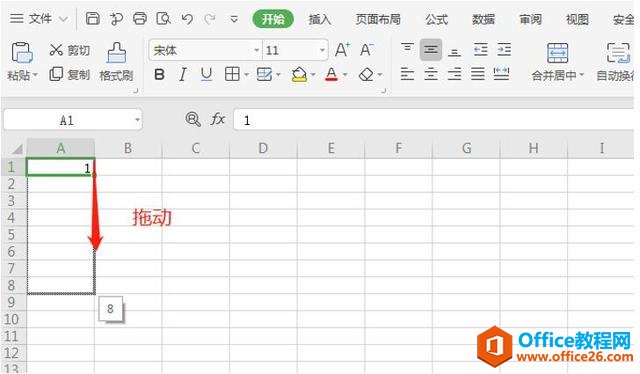Click 复制 copy button

tap(69, 75)
